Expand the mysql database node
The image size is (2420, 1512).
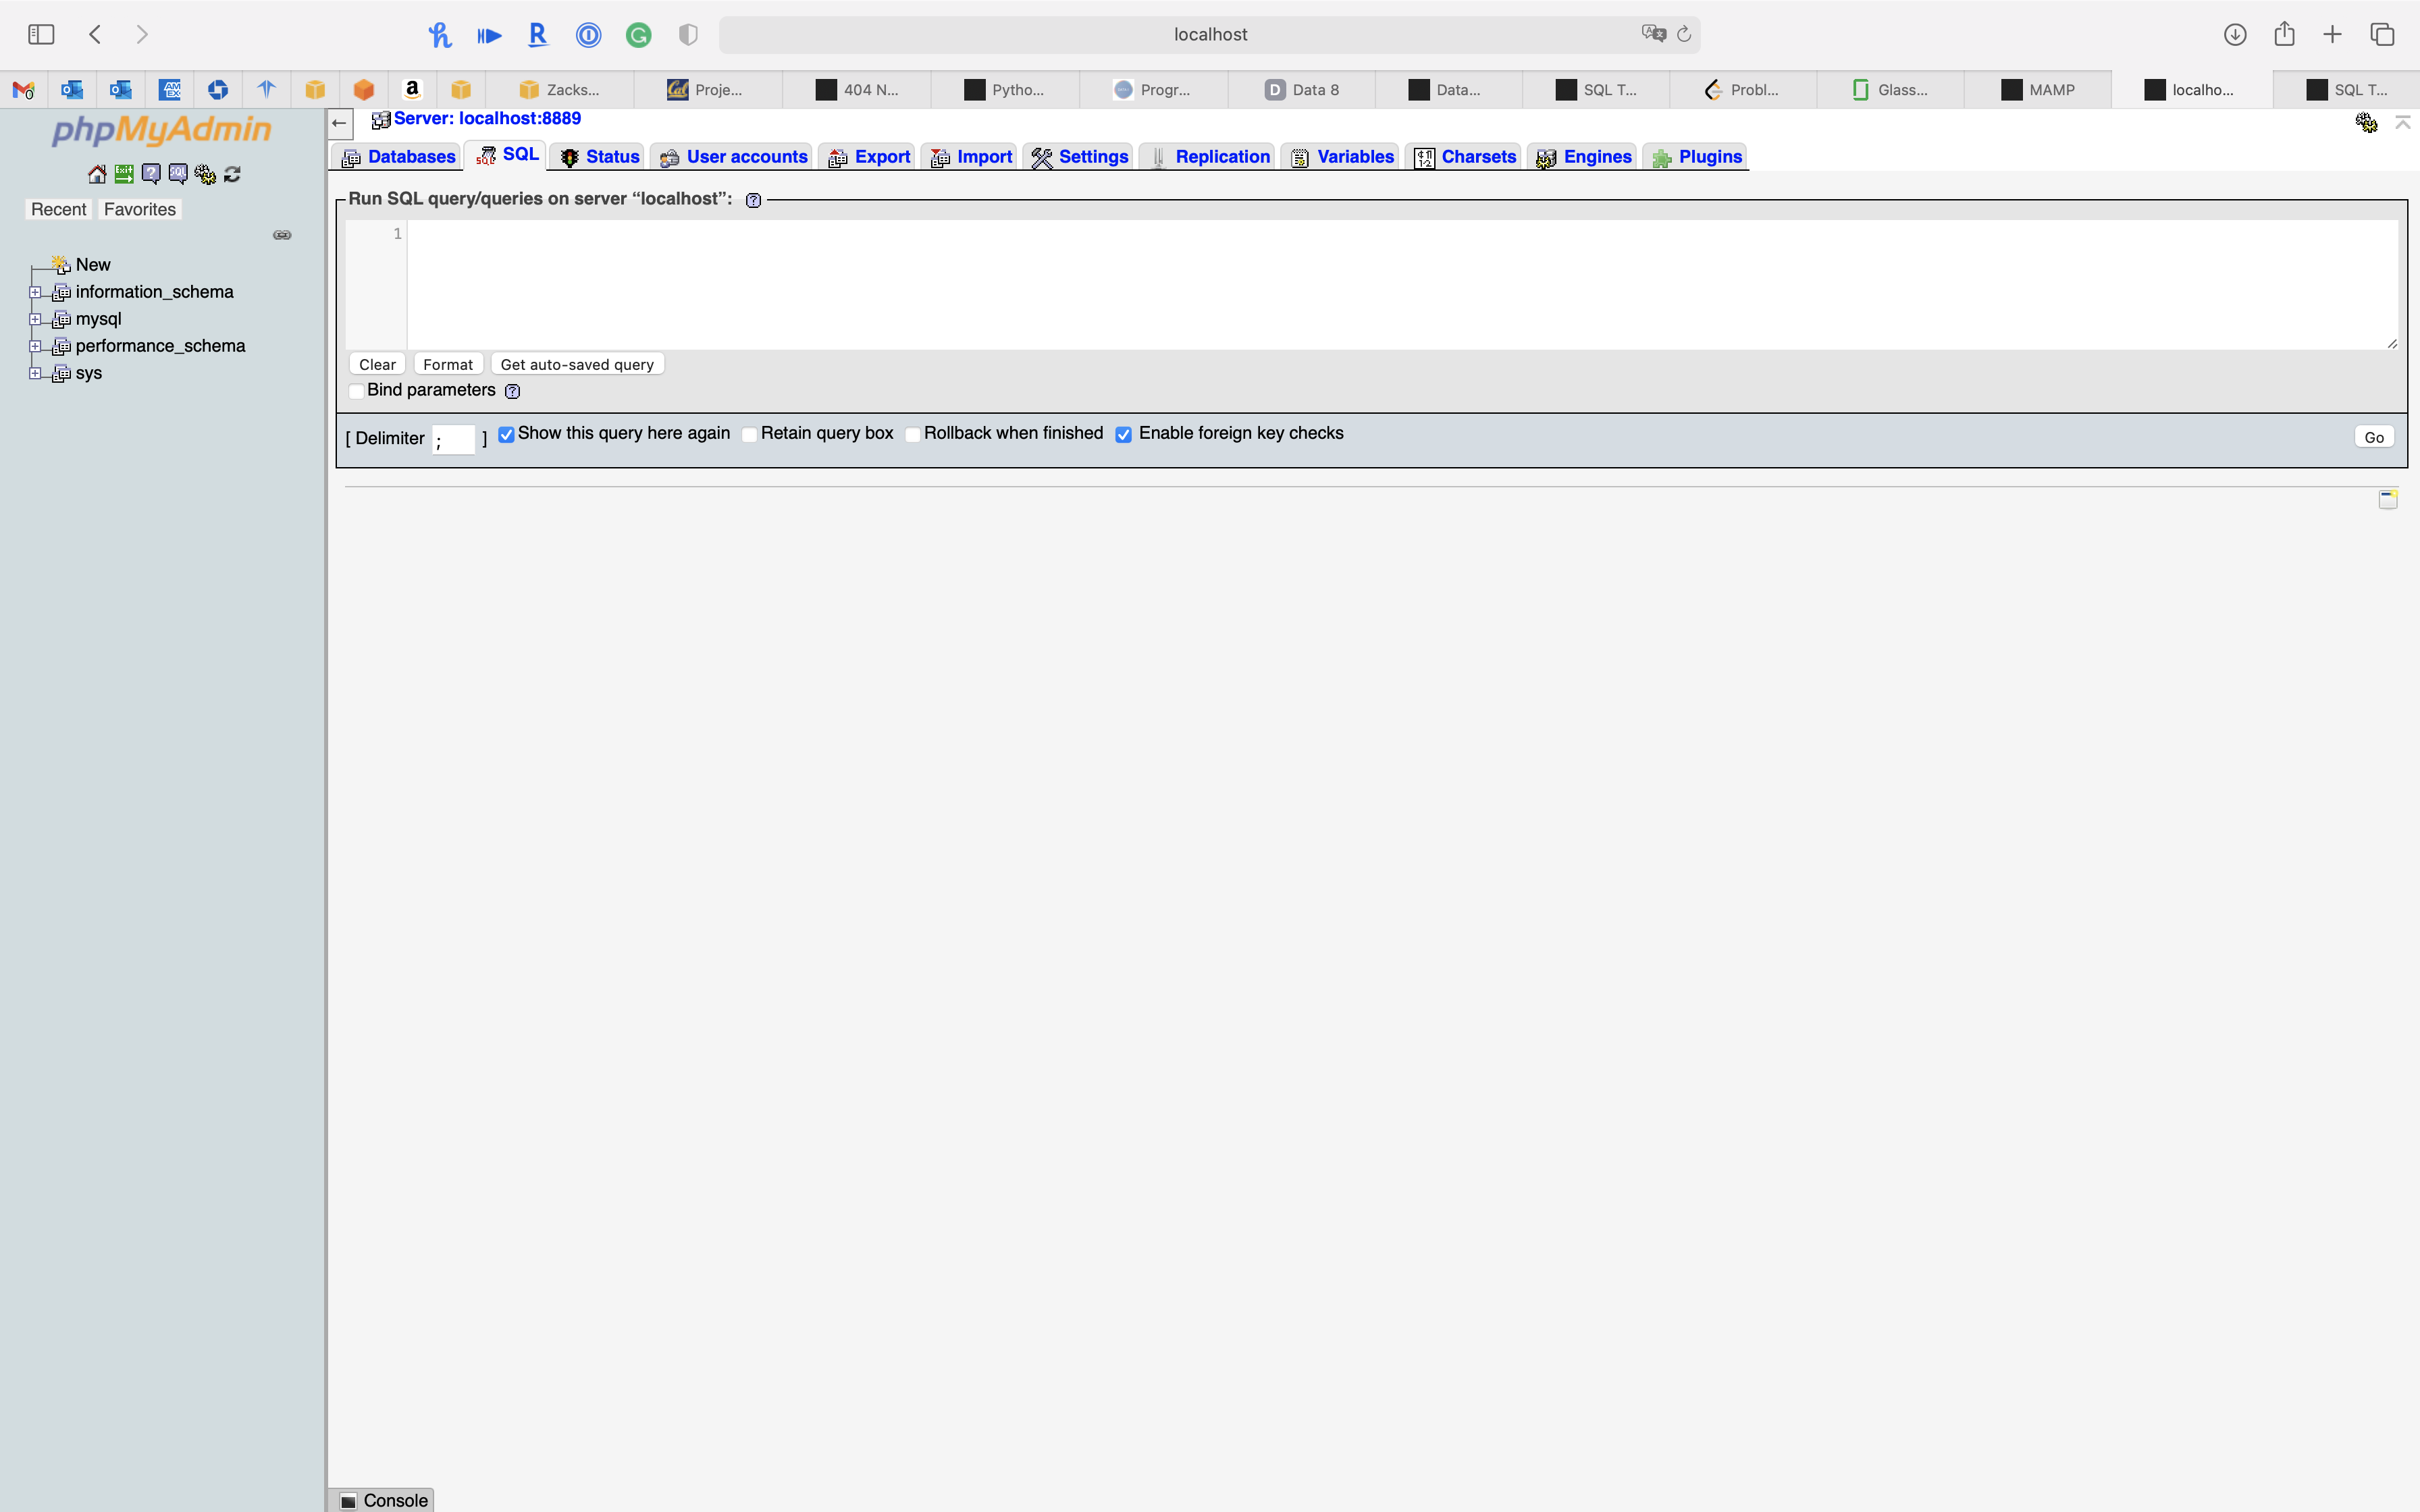(35, 319)
